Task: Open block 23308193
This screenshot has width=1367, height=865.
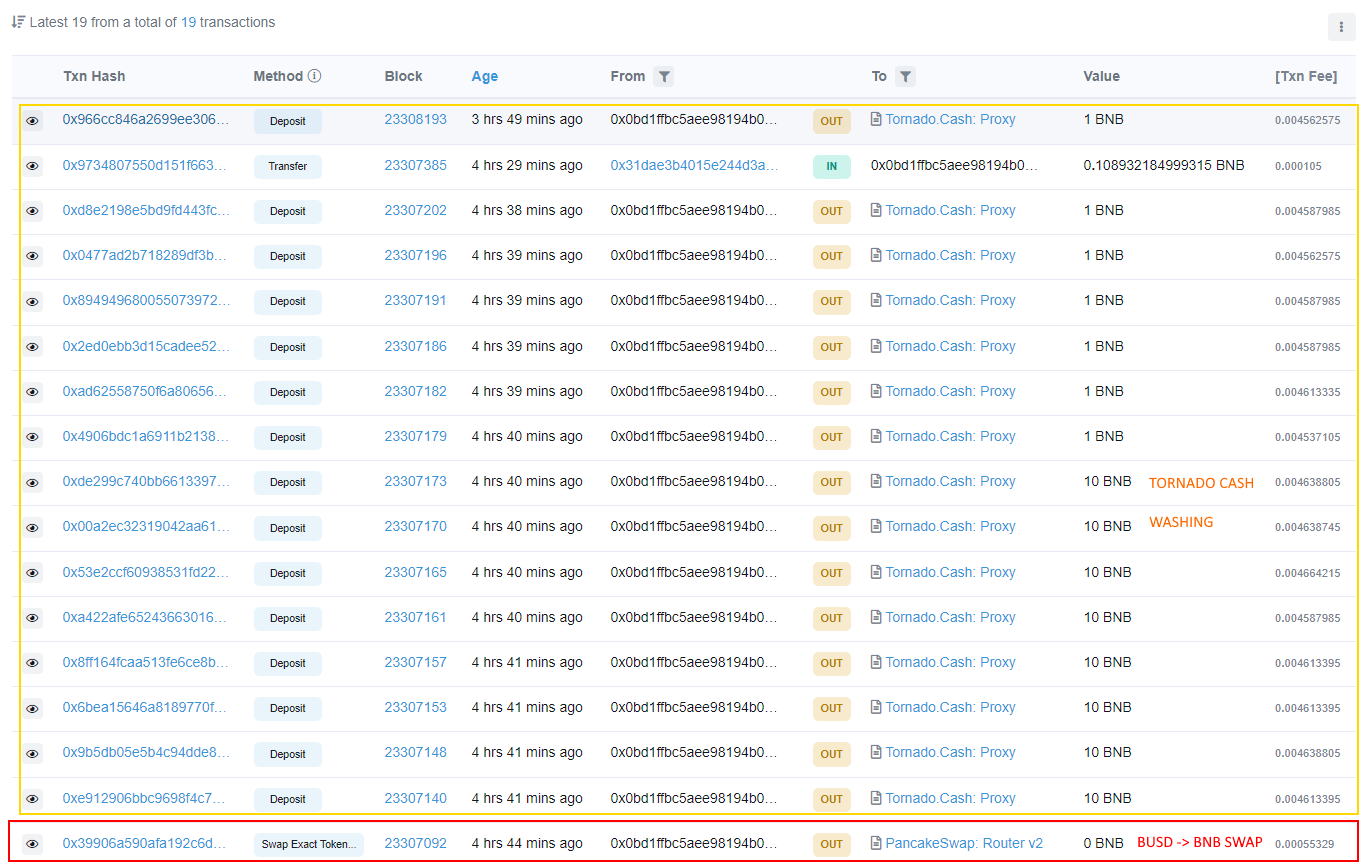Action: click(416, 119)
